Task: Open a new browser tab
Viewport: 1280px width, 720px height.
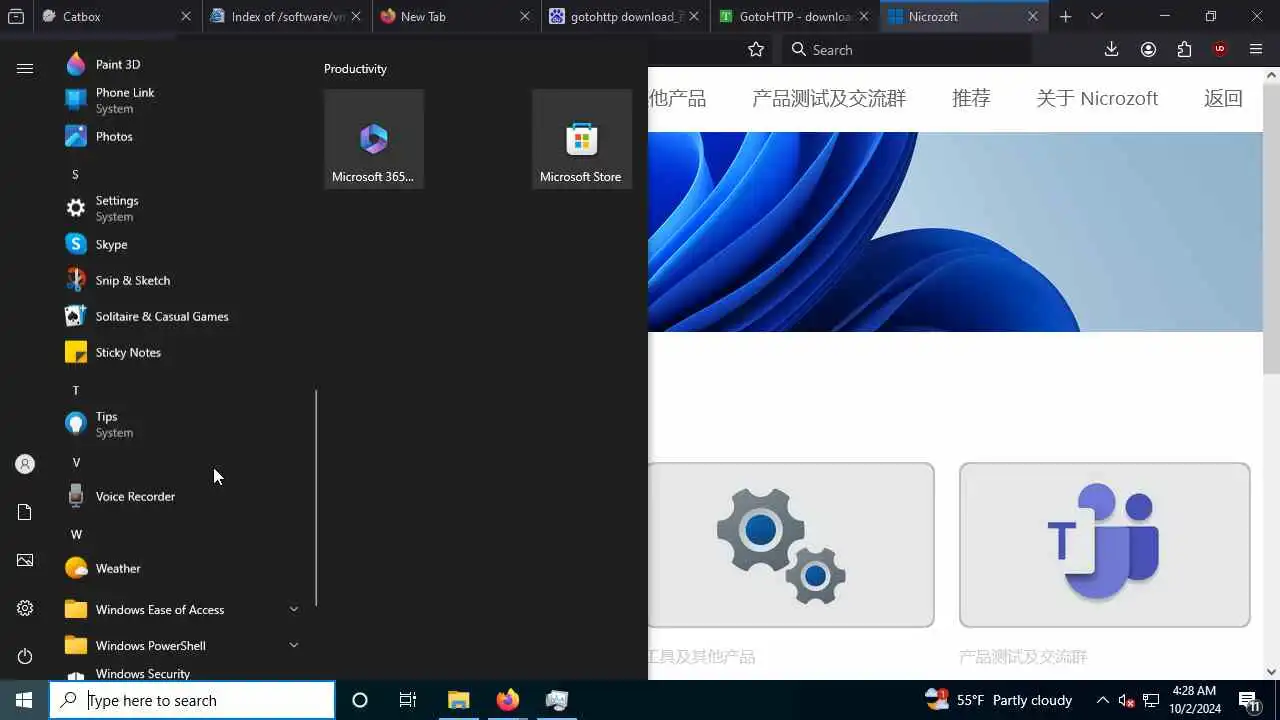Action: pos(1066,17)
